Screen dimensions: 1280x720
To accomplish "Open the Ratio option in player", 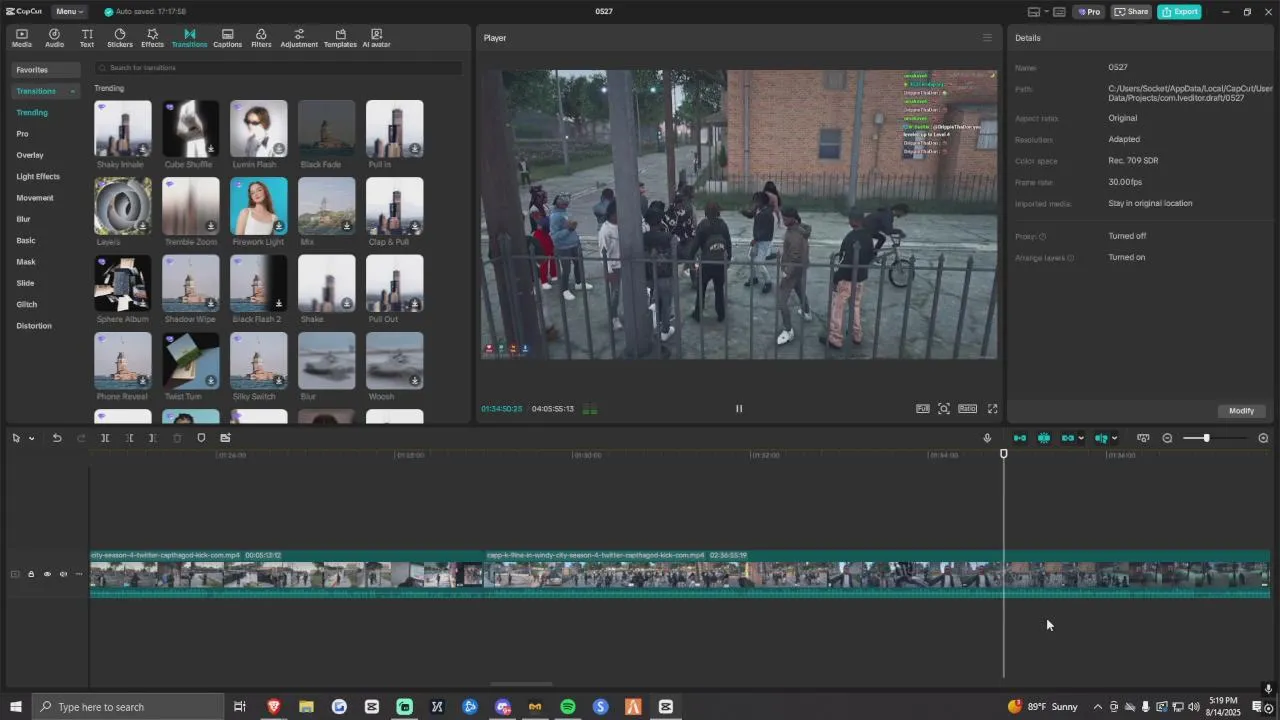I will (967, 408).
